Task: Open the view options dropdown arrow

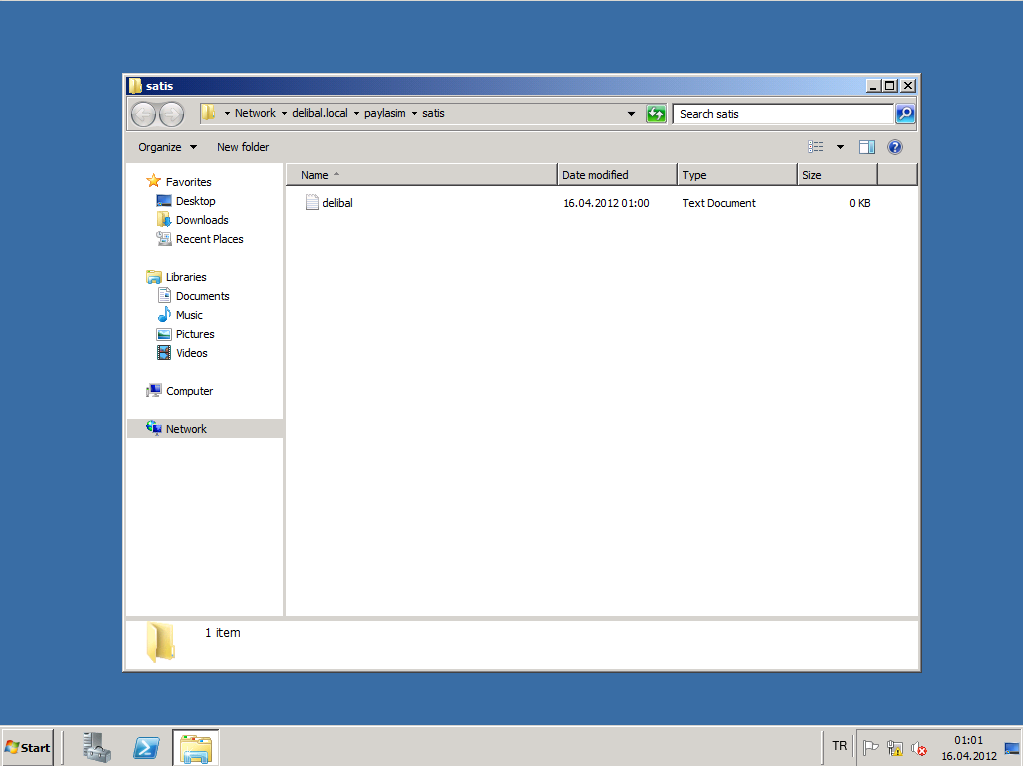Action: click(x=840, y=147)
